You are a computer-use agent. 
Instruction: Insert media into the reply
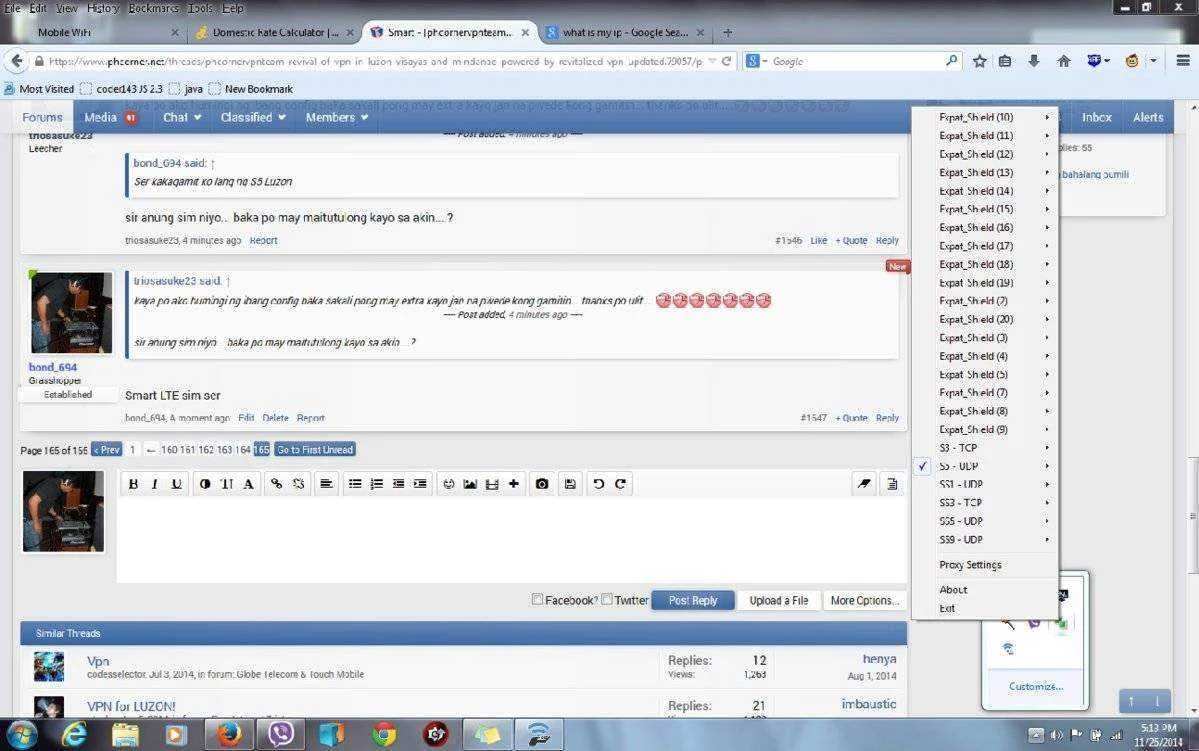click(492, 484)
